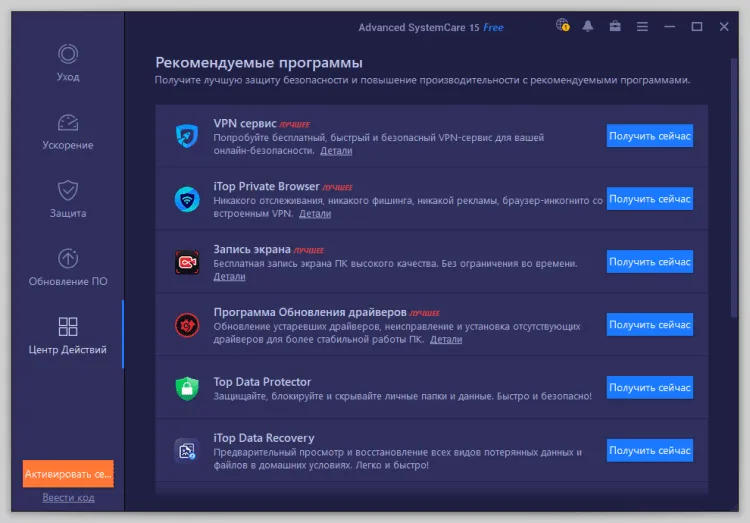
Task: Click the iTop Data Recovery icon
Action: pyautogui.click(x=187, y=451)
